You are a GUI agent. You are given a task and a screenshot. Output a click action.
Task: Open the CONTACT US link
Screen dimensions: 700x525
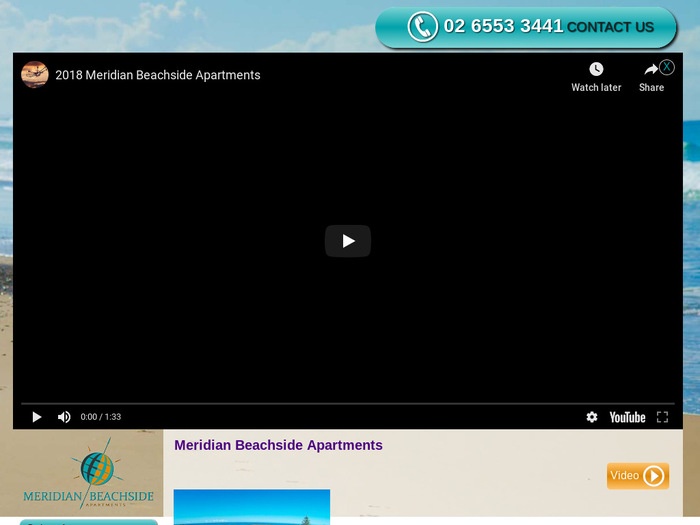point(610,27)
